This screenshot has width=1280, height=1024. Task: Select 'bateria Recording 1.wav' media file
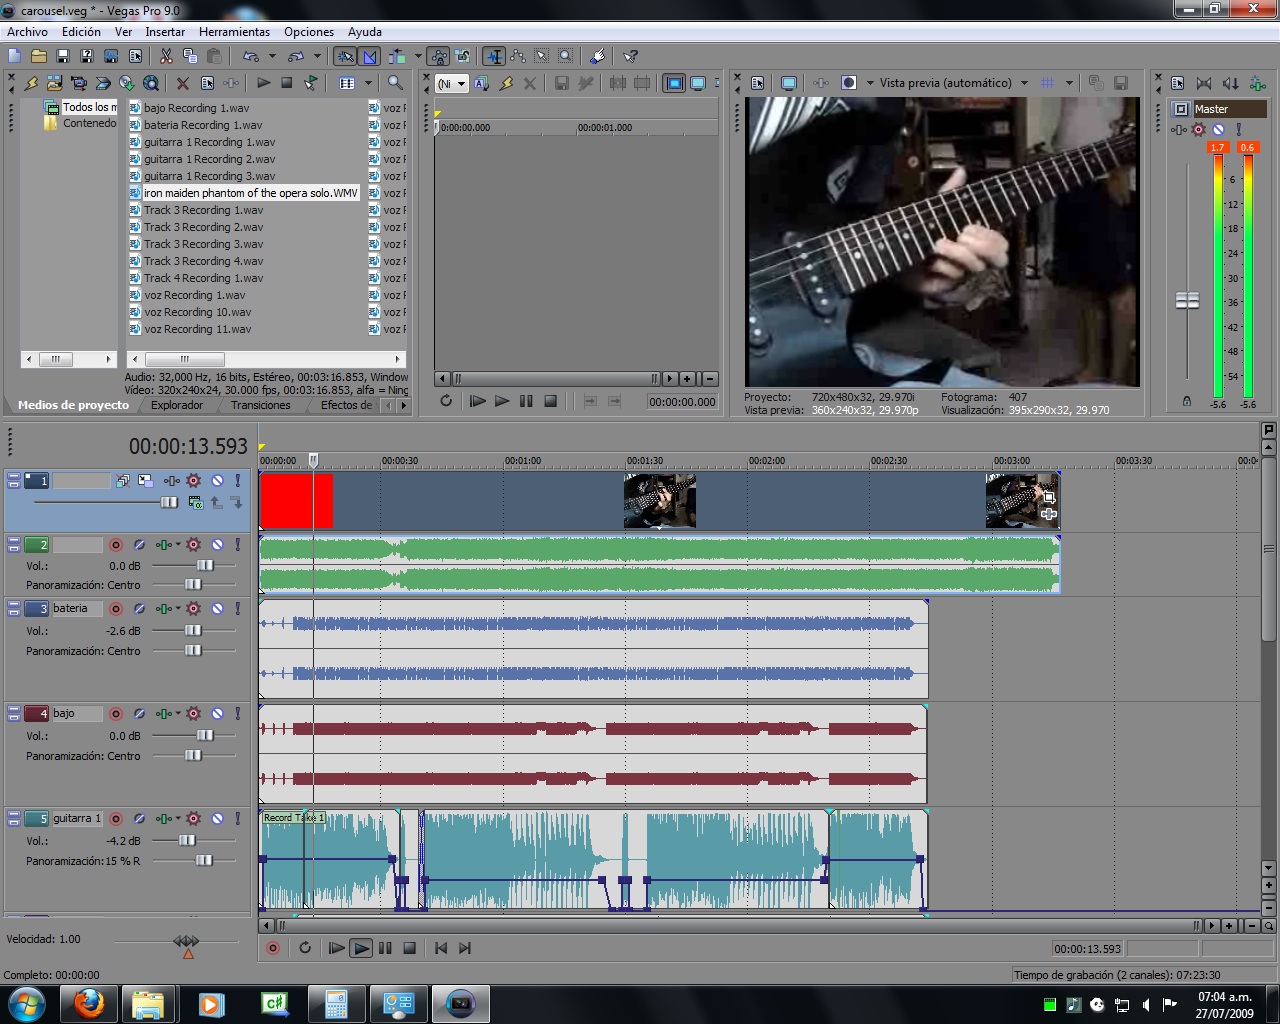tap(203, 125)
